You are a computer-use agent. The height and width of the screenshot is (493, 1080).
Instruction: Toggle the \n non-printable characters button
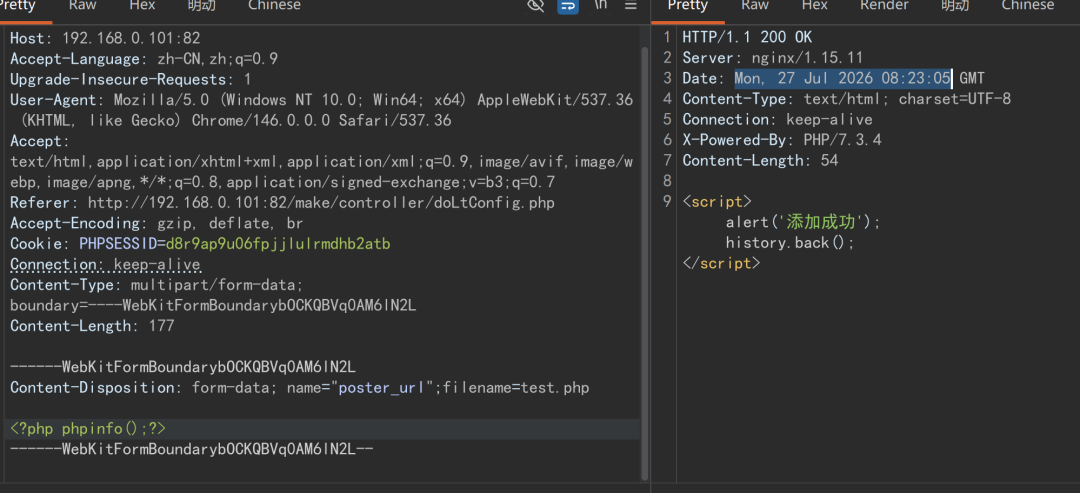[601, 5]
